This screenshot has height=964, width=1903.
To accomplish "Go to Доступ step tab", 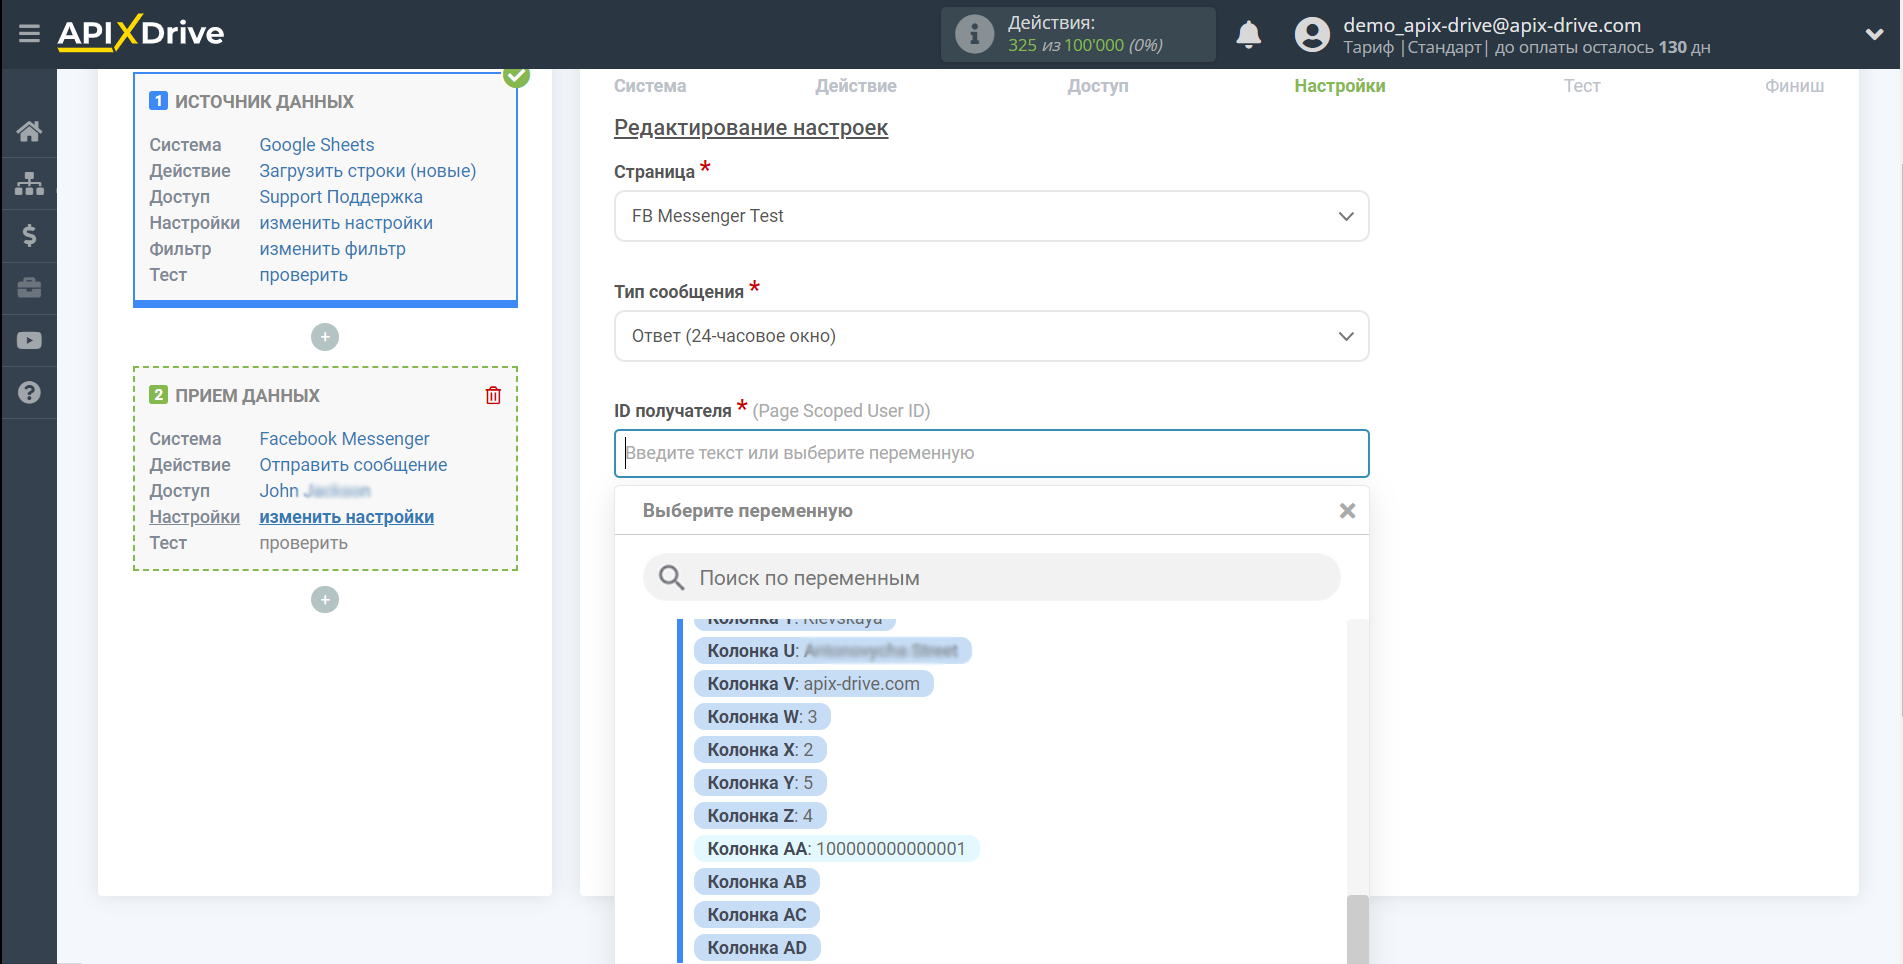I will (1098, 86).
